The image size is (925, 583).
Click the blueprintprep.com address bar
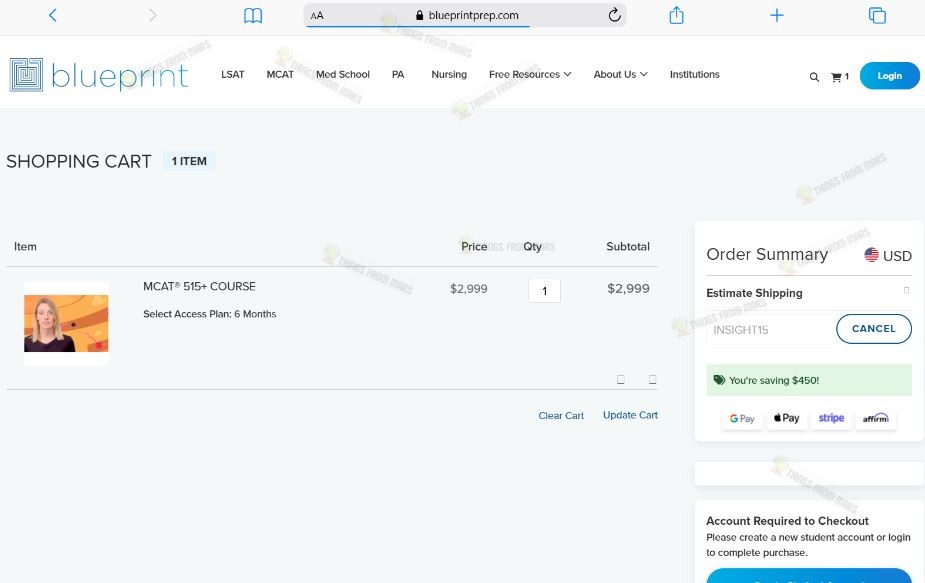pos(465,15)
